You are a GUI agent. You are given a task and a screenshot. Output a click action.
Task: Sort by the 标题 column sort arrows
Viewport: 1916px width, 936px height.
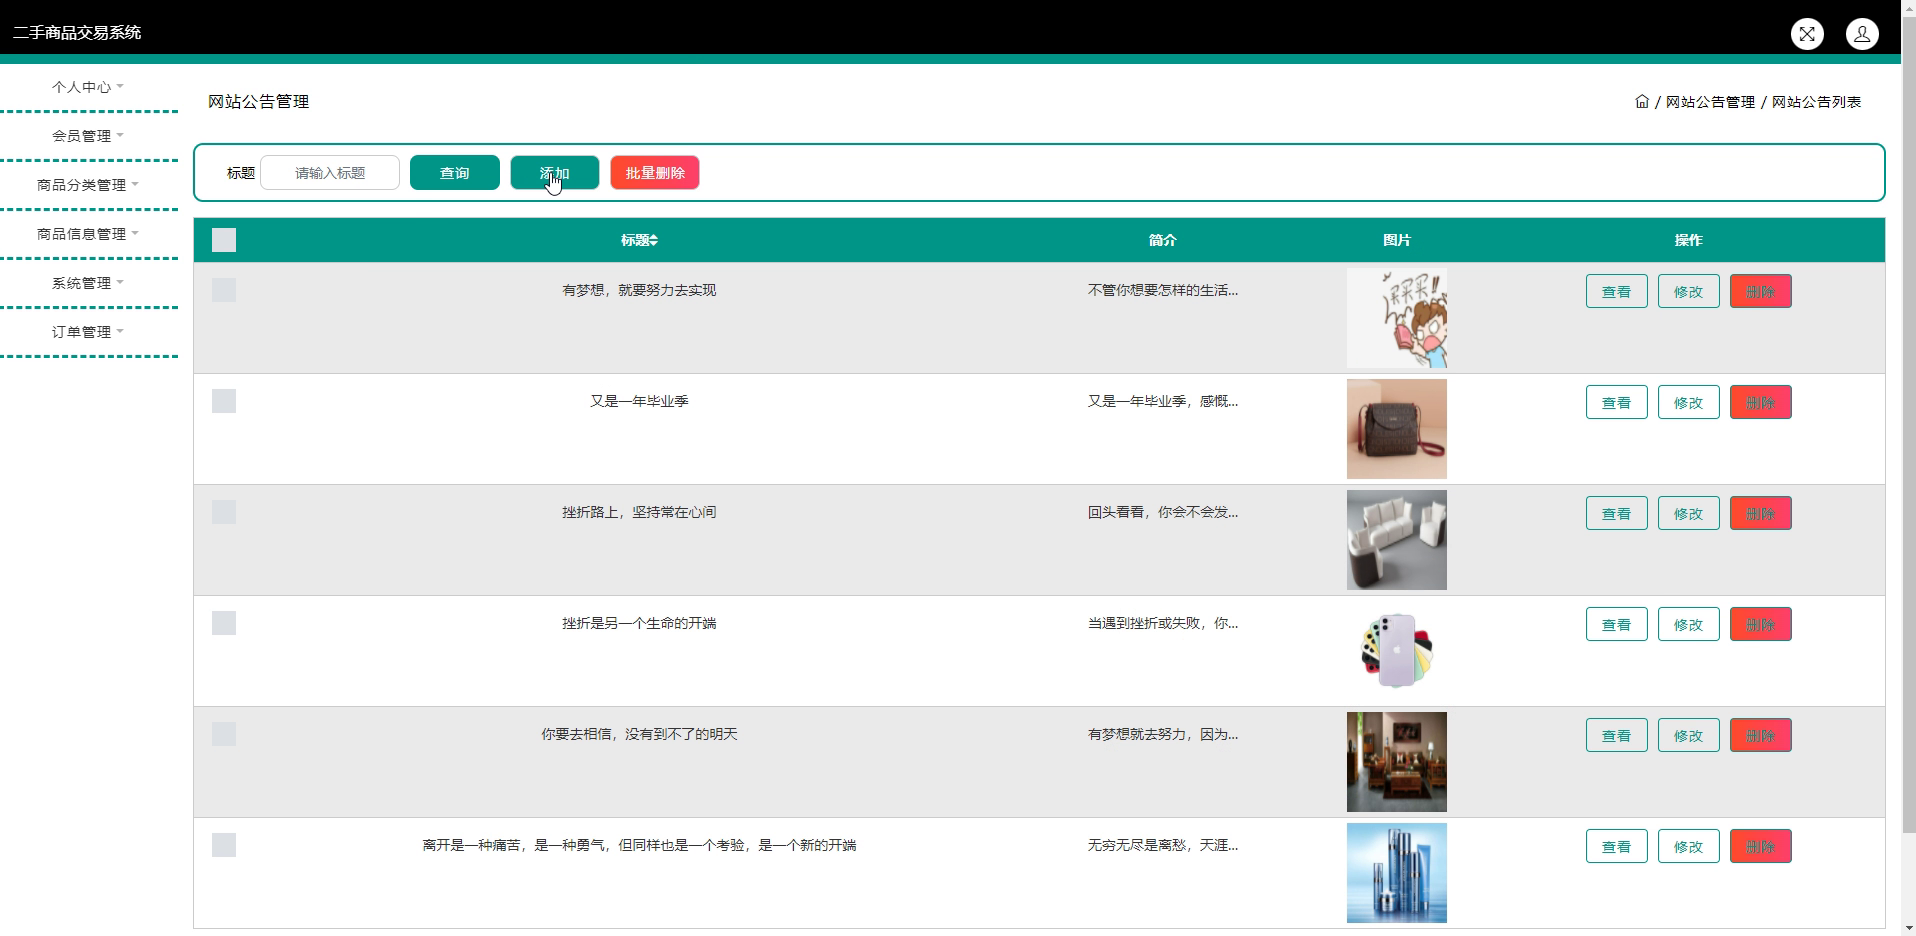[654, 240]
